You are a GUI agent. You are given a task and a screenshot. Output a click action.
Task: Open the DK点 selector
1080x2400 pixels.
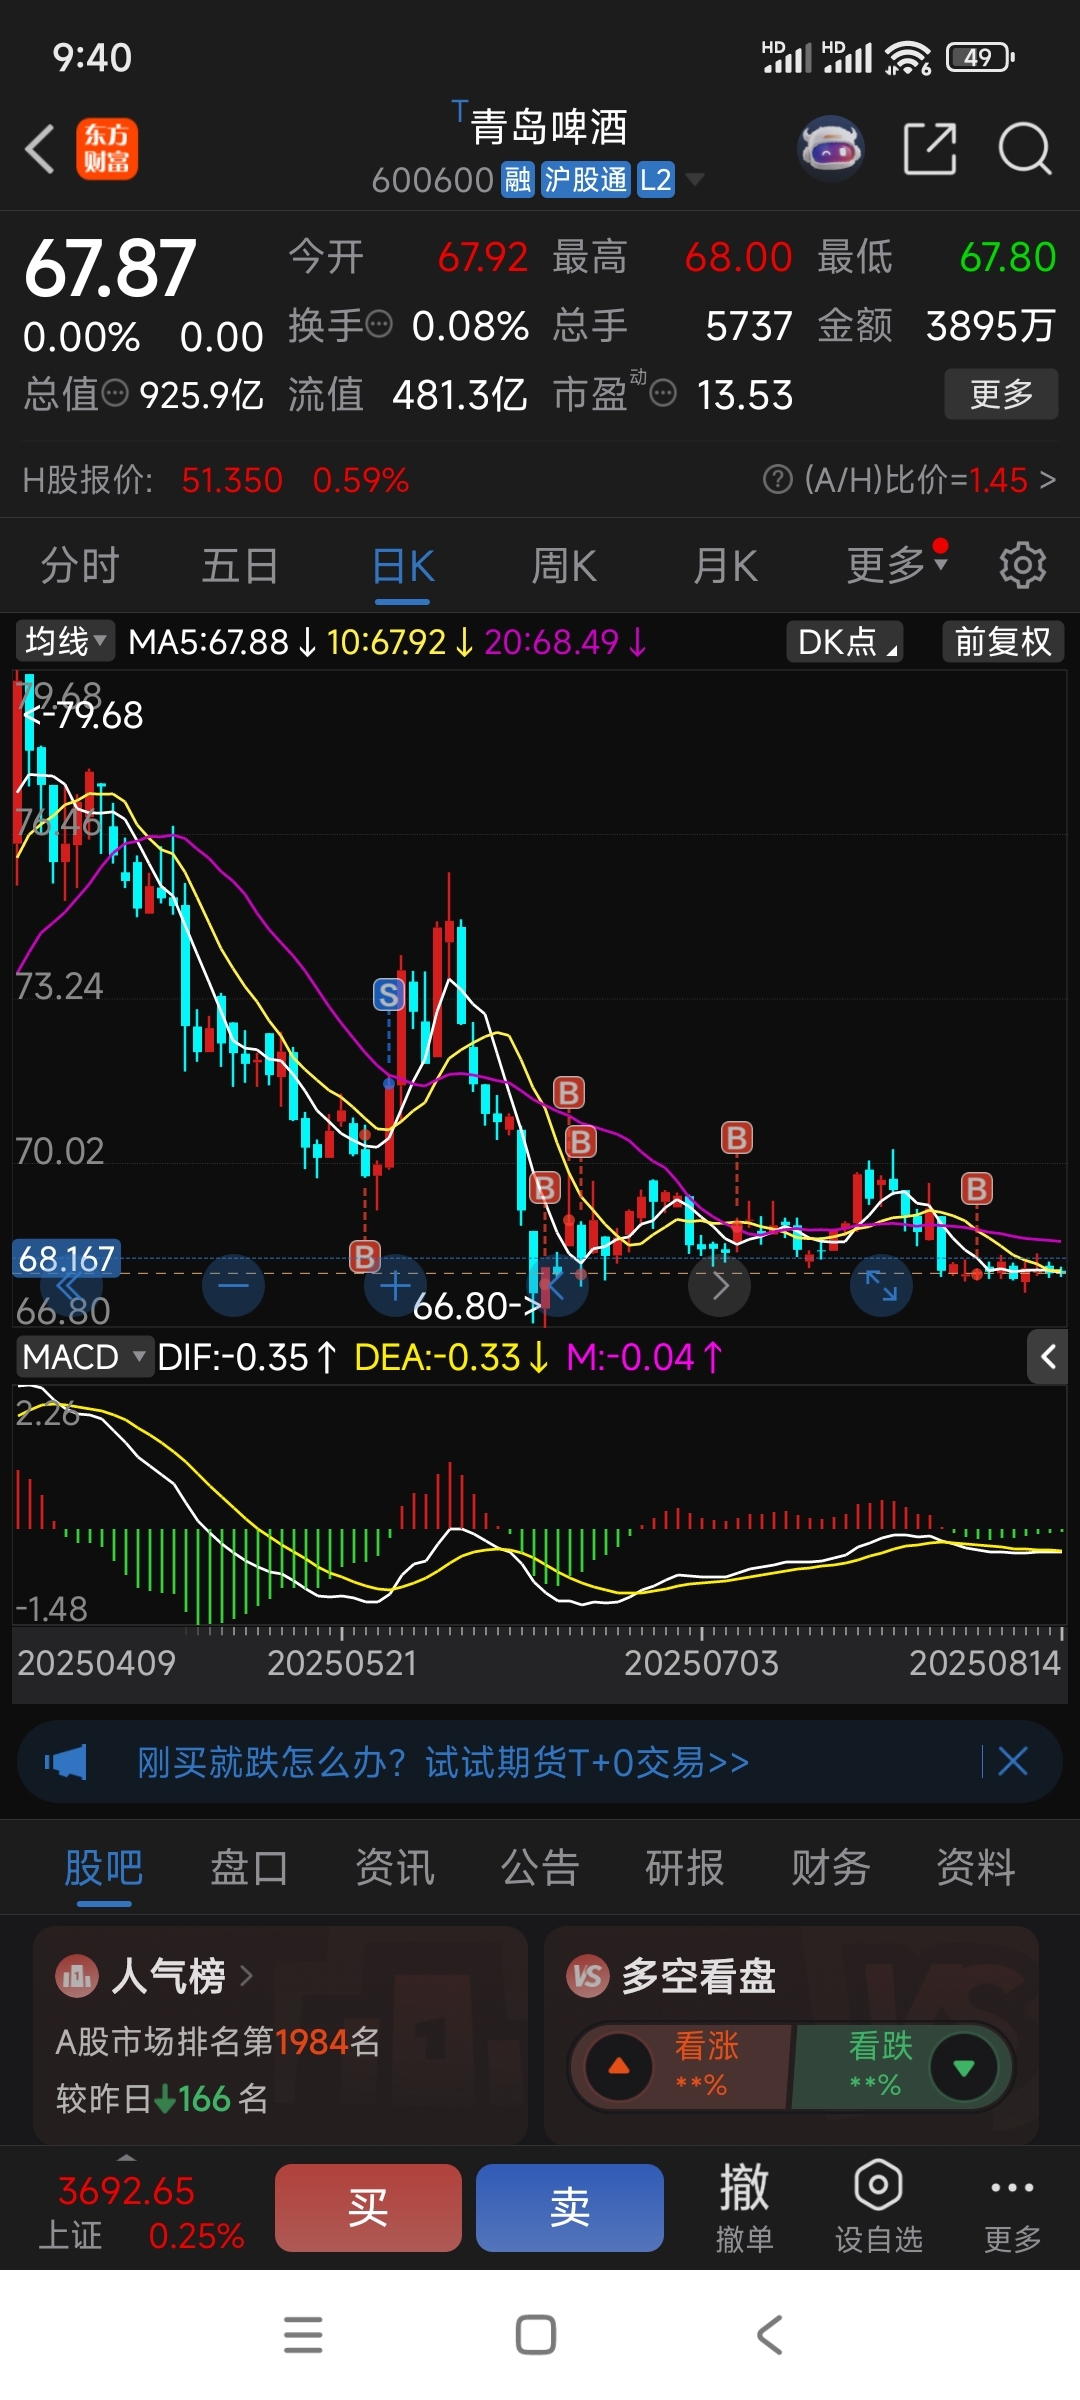[x=845, y=641]
